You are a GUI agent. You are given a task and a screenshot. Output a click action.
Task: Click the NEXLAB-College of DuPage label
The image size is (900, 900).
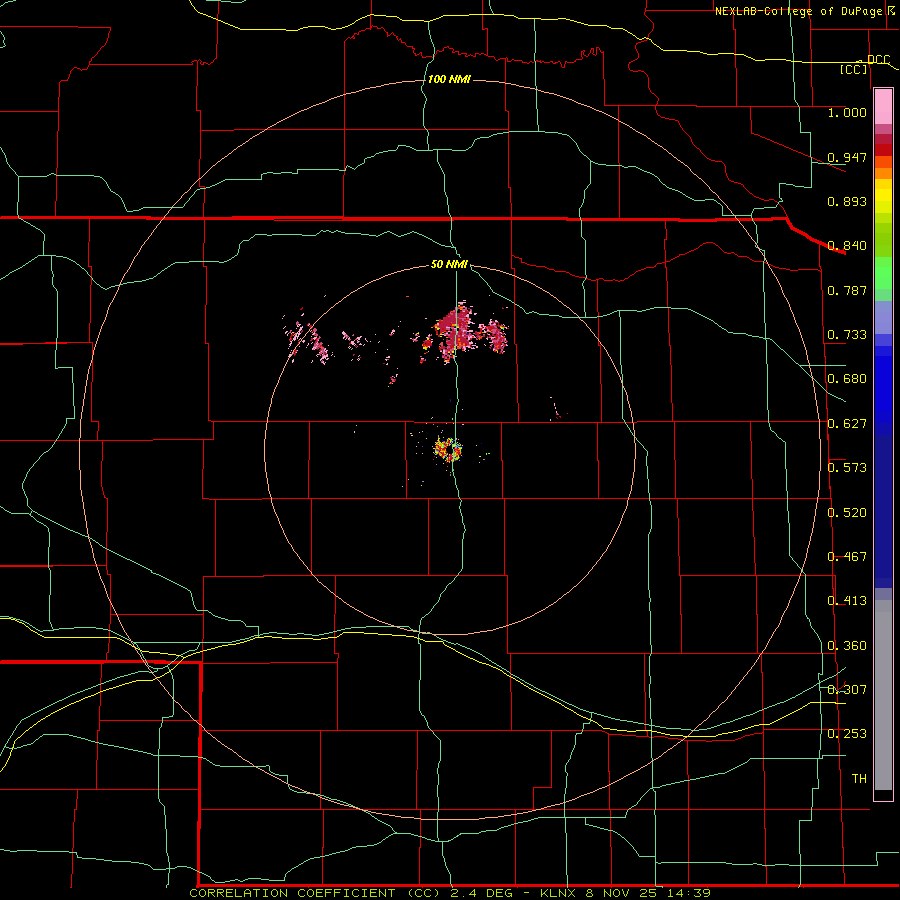pyautogui.click(x=798, y=11)
